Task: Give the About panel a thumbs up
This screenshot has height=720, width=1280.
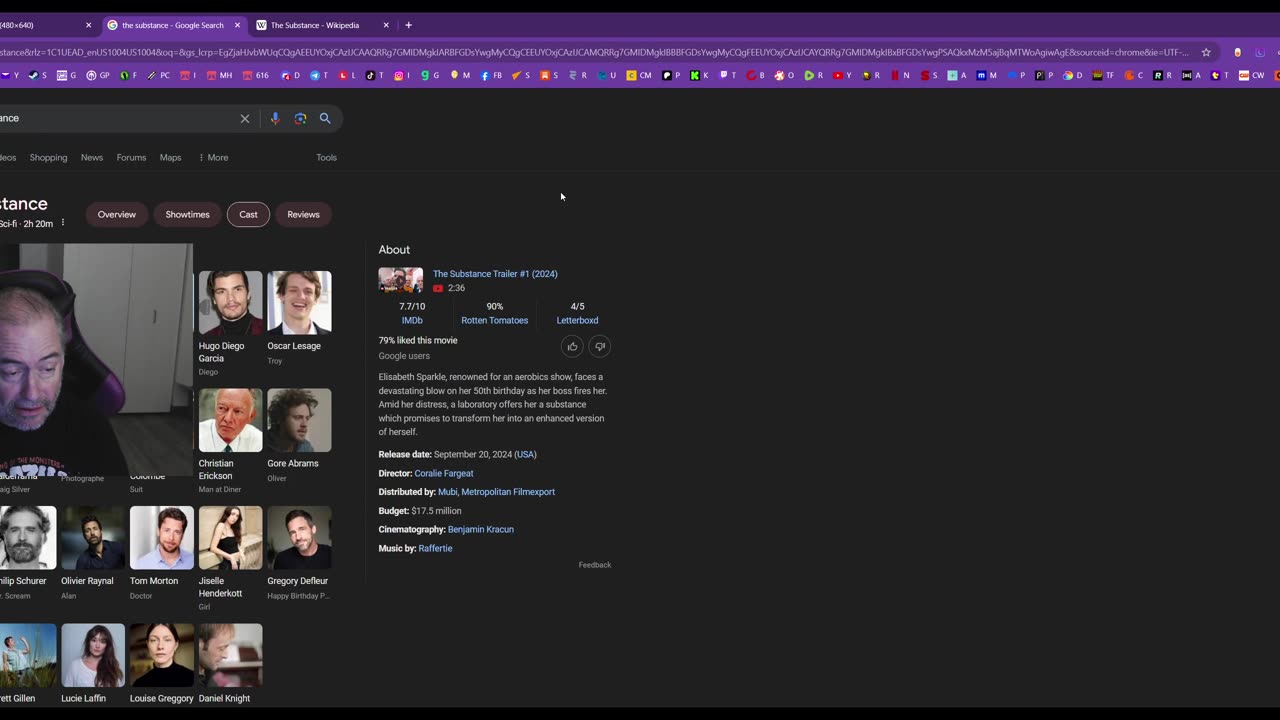Action: 572,346
